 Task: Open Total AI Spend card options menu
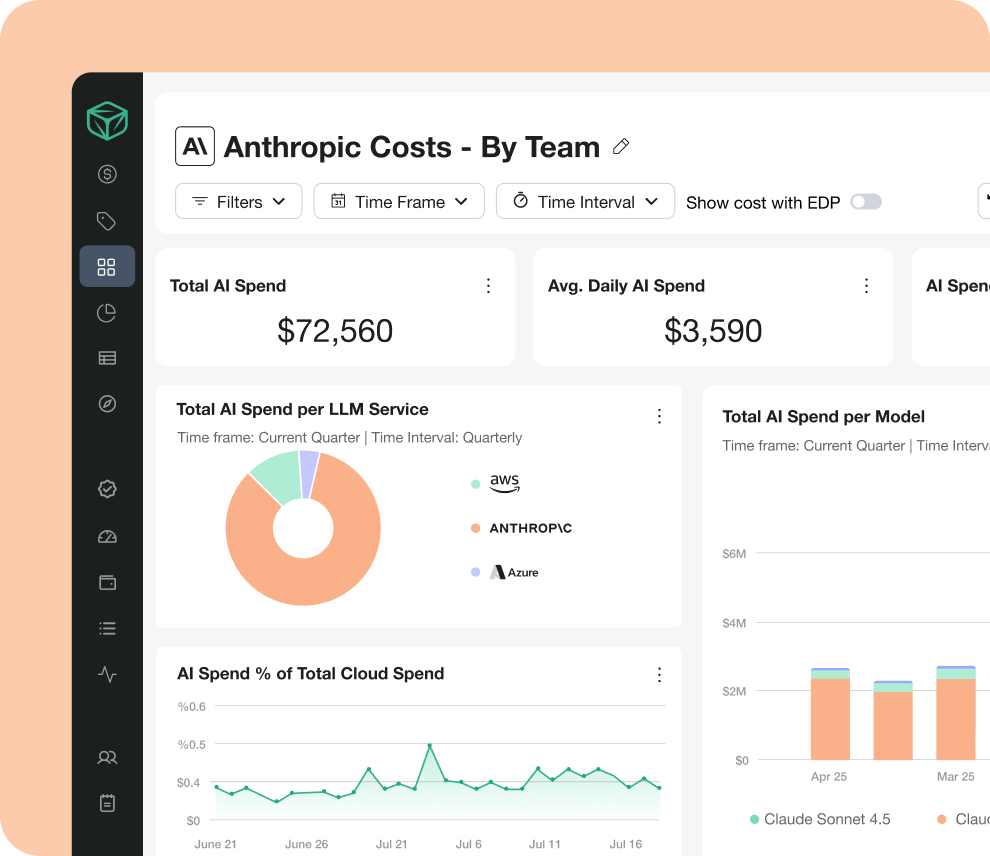tap(488, 286)
